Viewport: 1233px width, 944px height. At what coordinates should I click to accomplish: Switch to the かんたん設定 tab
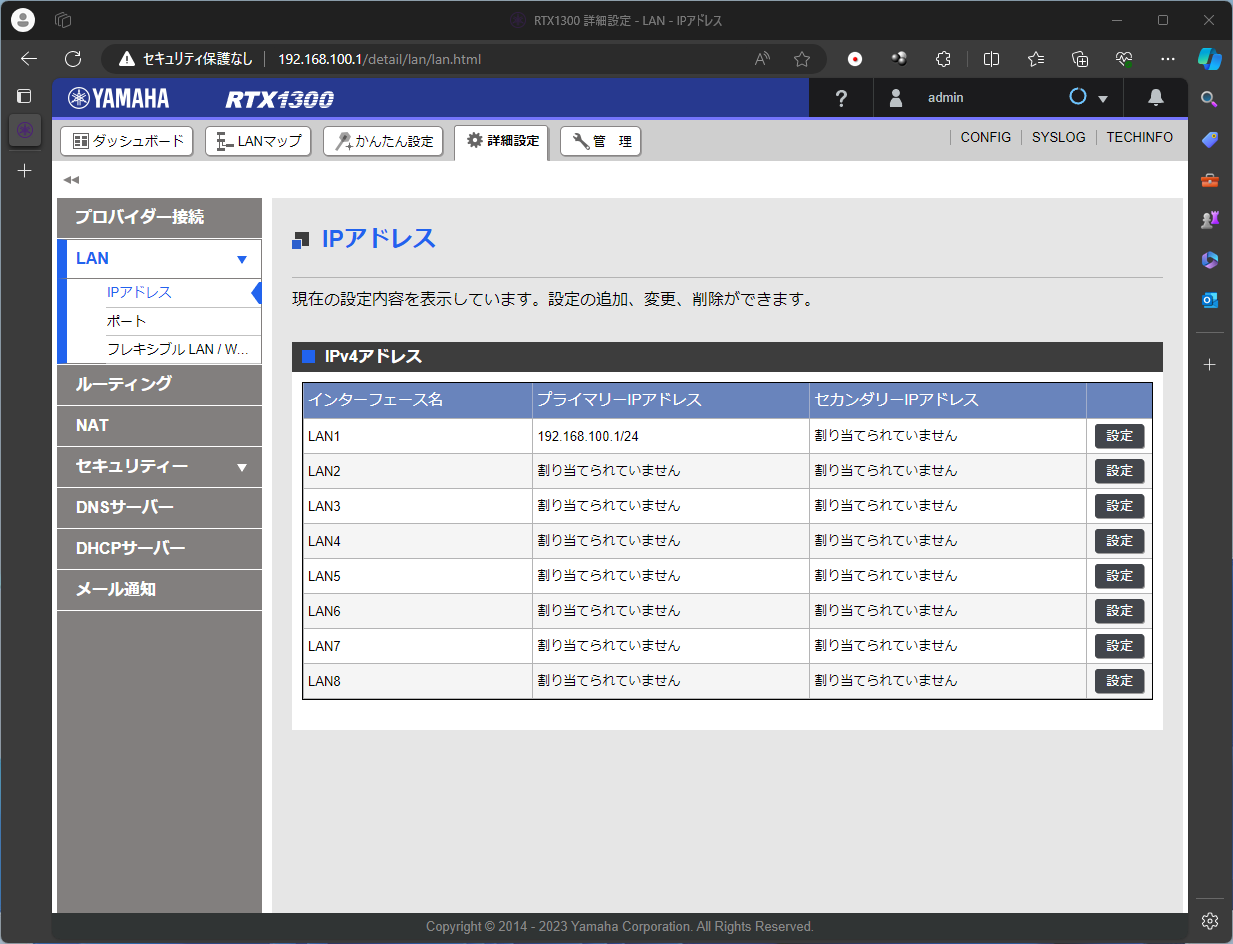[x=384, y=141]
